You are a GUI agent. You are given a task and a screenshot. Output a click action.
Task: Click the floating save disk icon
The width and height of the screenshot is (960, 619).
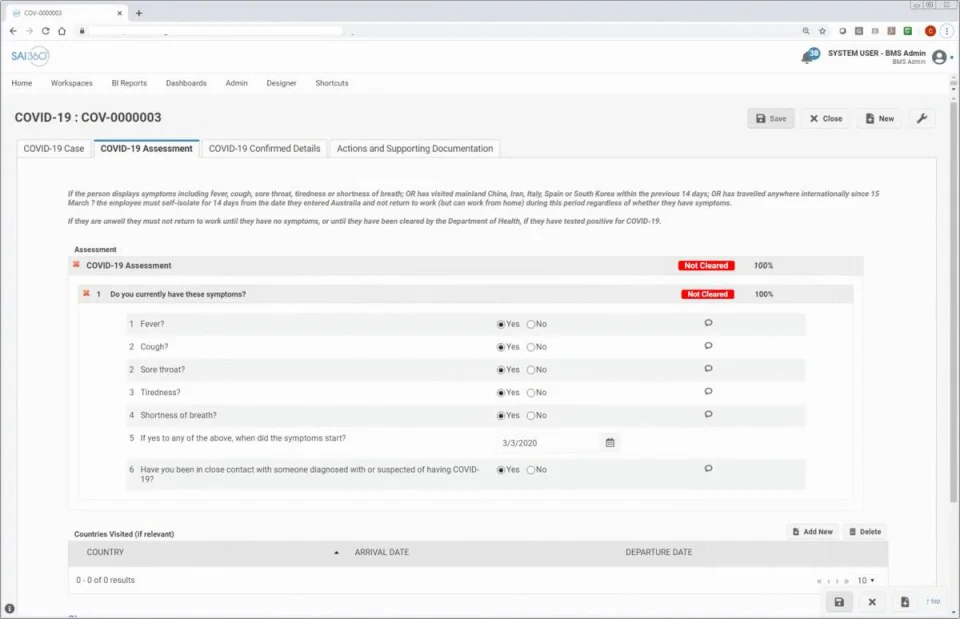click(838, 602)
